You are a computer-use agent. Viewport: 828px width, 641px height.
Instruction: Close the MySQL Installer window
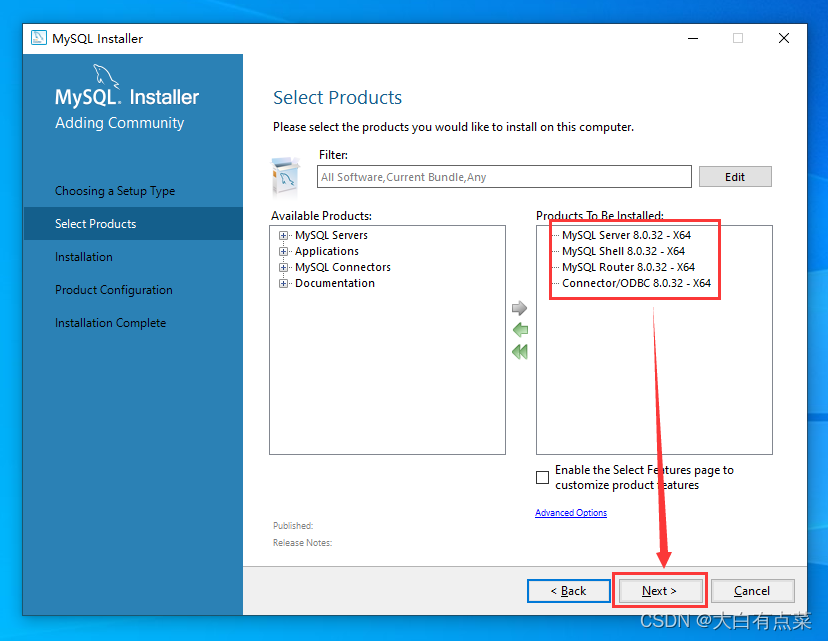point(784,39)
